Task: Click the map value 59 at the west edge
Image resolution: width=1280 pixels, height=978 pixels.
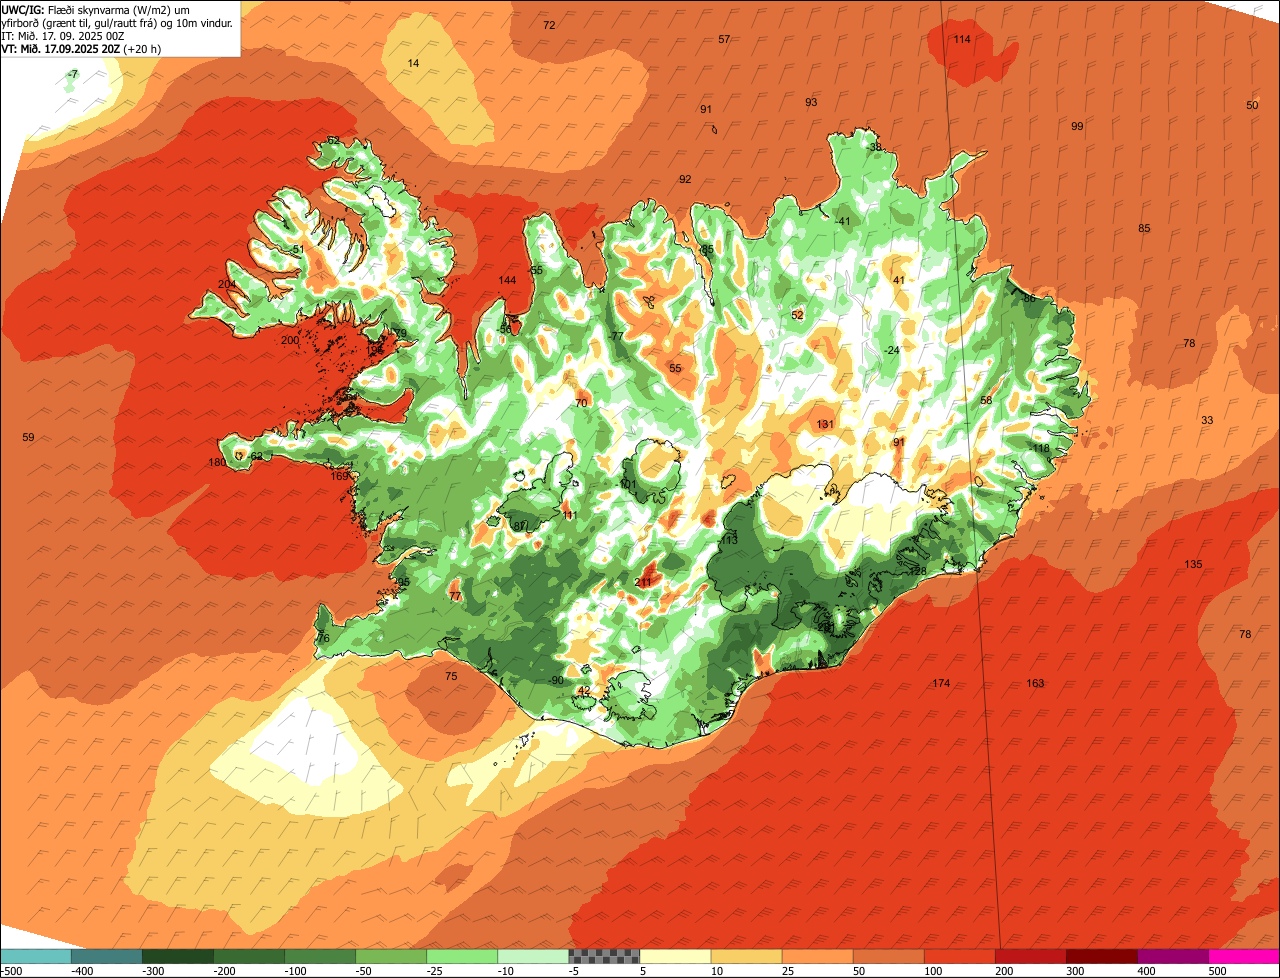Action: point(28,437)
